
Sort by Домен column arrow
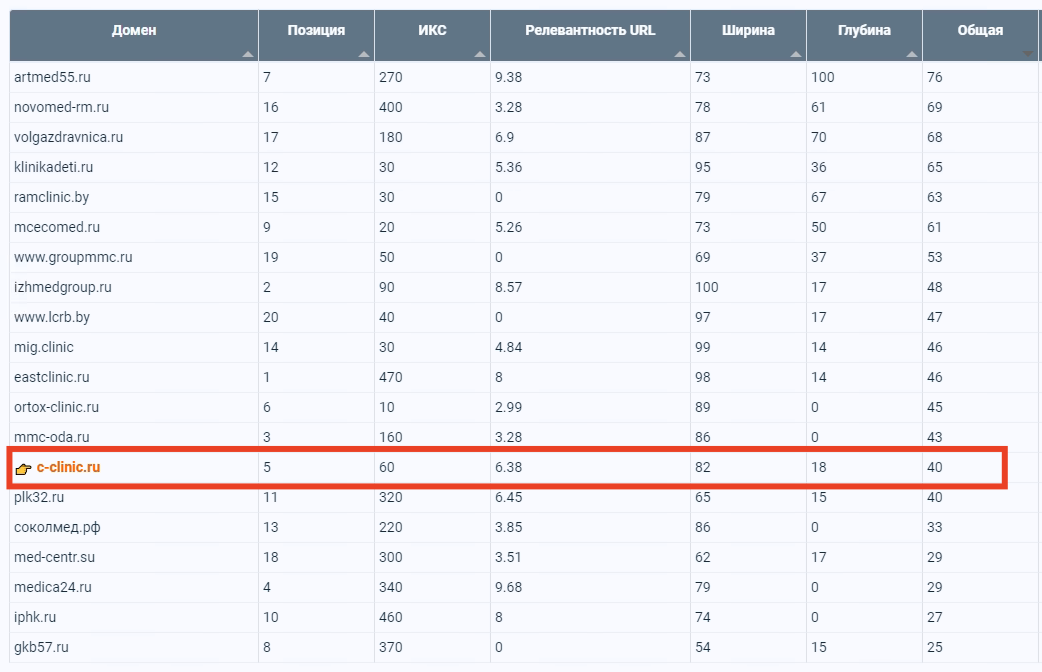coord(248,54)
